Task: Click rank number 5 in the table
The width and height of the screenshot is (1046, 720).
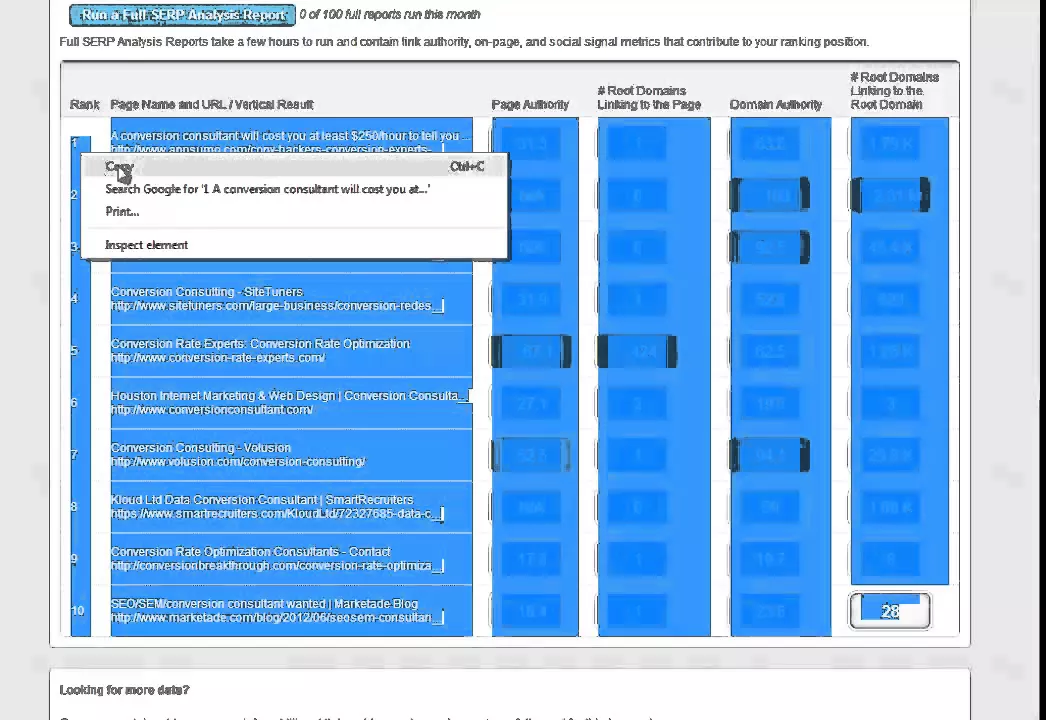Action: pyautogui.click(x=74, y=350)
